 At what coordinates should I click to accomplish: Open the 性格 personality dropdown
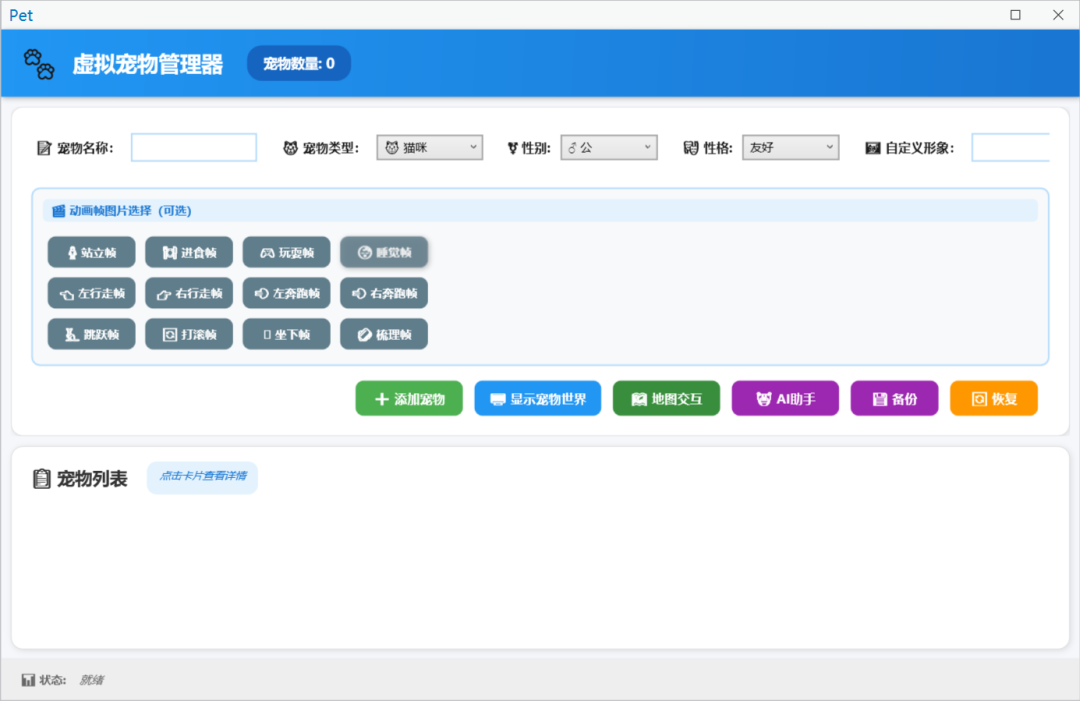790,148
